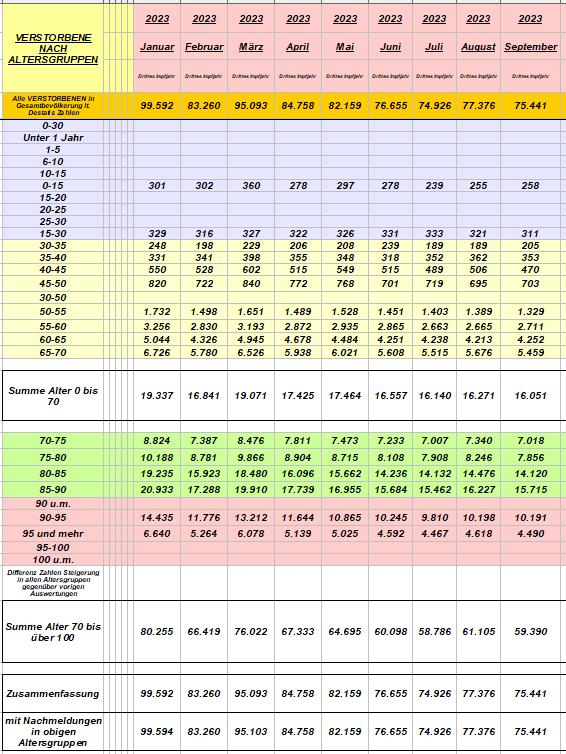Click value 14.120 in September 80-85 row

[x=530, y=474]
